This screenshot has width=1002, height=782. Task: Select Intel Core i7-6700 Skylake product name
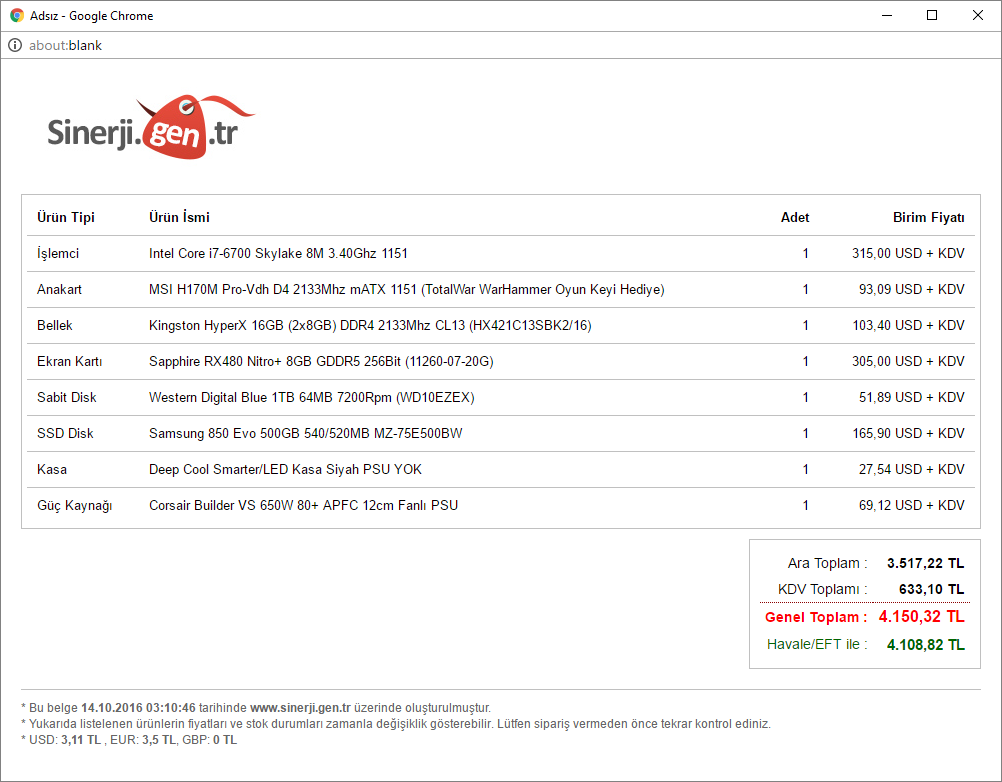pyautogui.click(x=278, y=253)
